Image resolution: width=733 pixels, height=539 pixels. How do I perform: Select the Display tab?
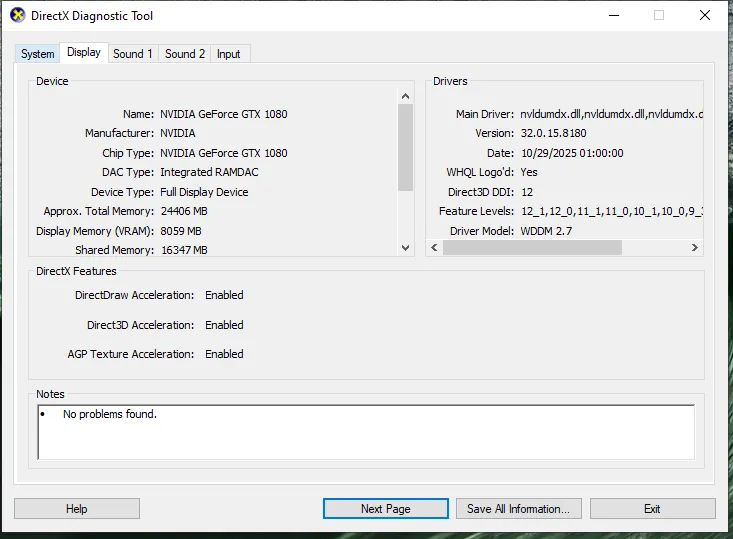pos(84,52)
